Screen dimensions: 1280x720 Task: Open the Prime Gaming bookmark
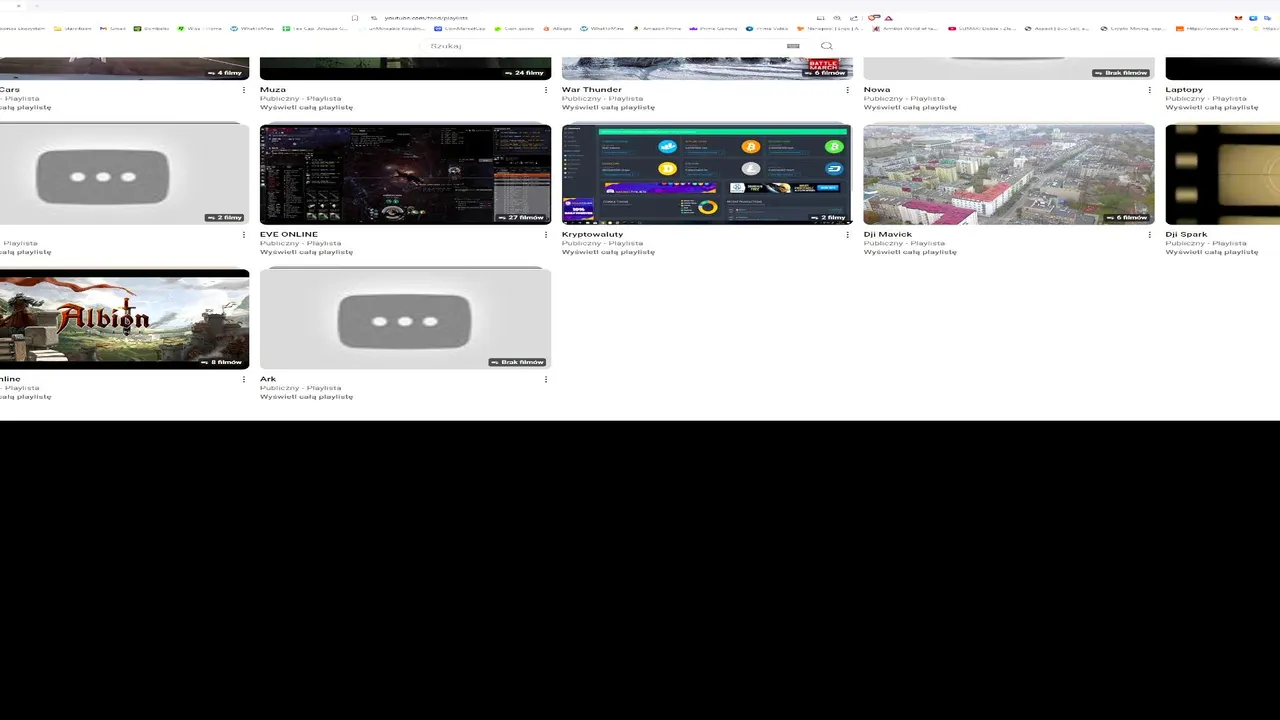pos(713,29)
